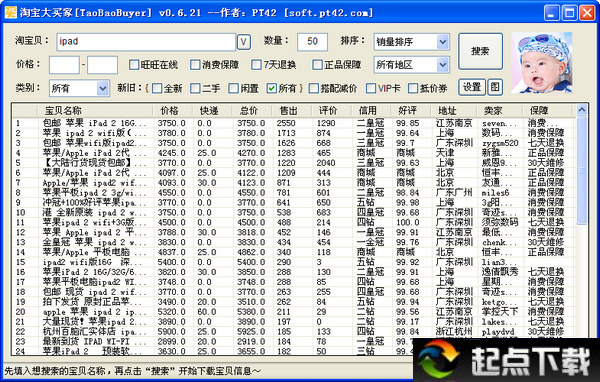Click address 浙江杭州 in row 22

coord(454,332)
